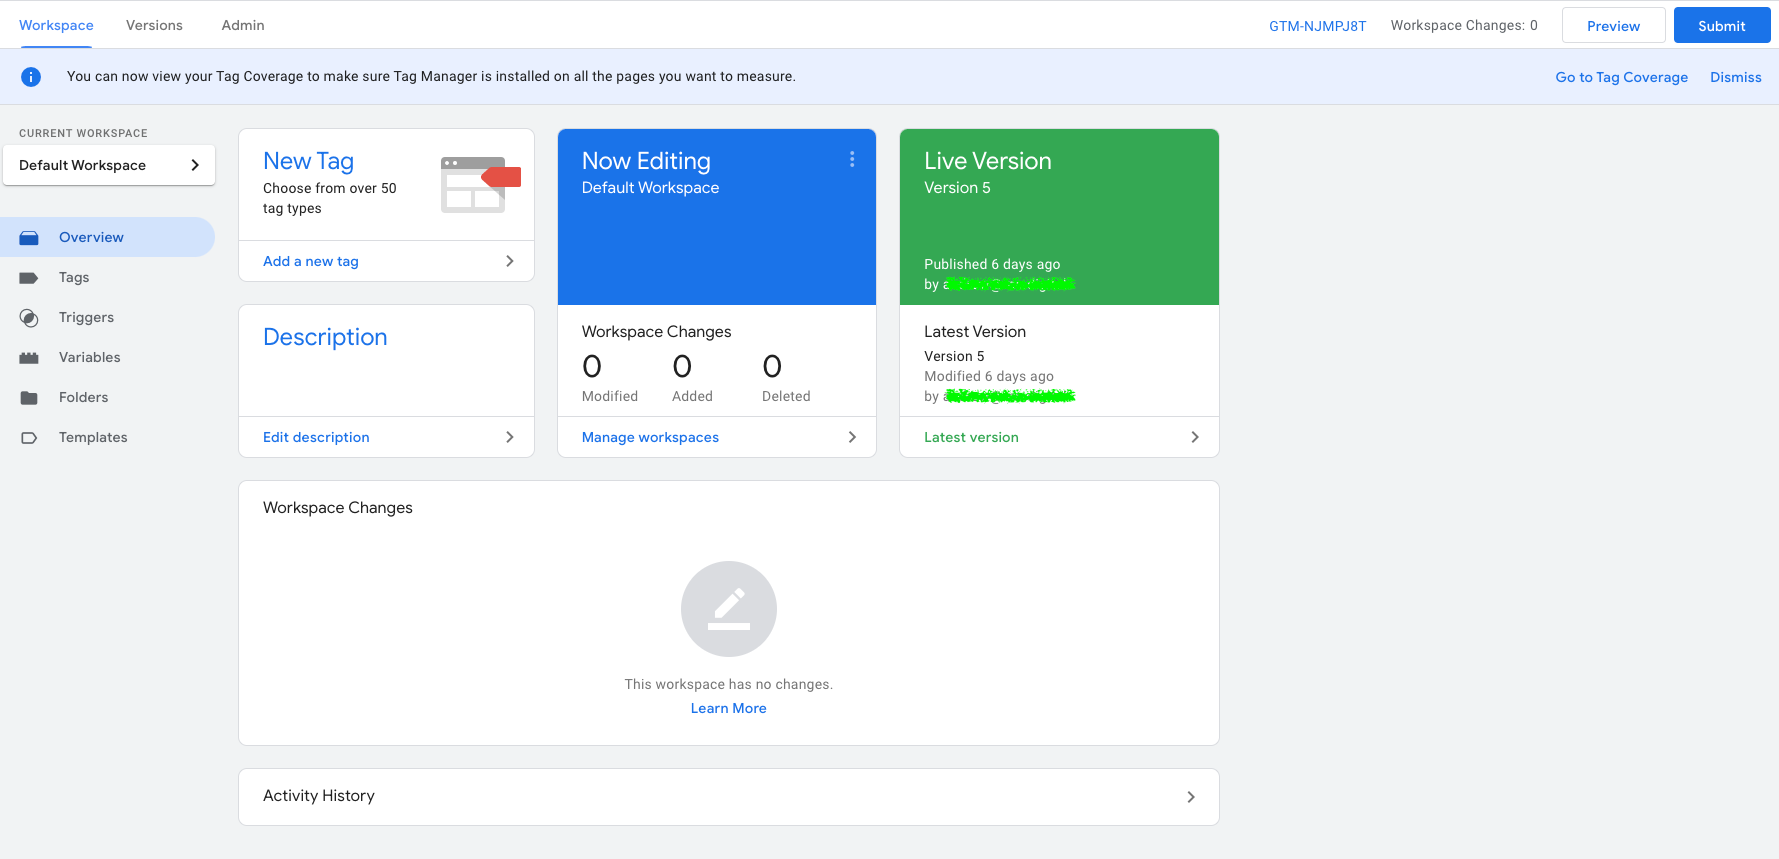Click the Added count zero
The image size is (1779, 859).
point(682,367)
